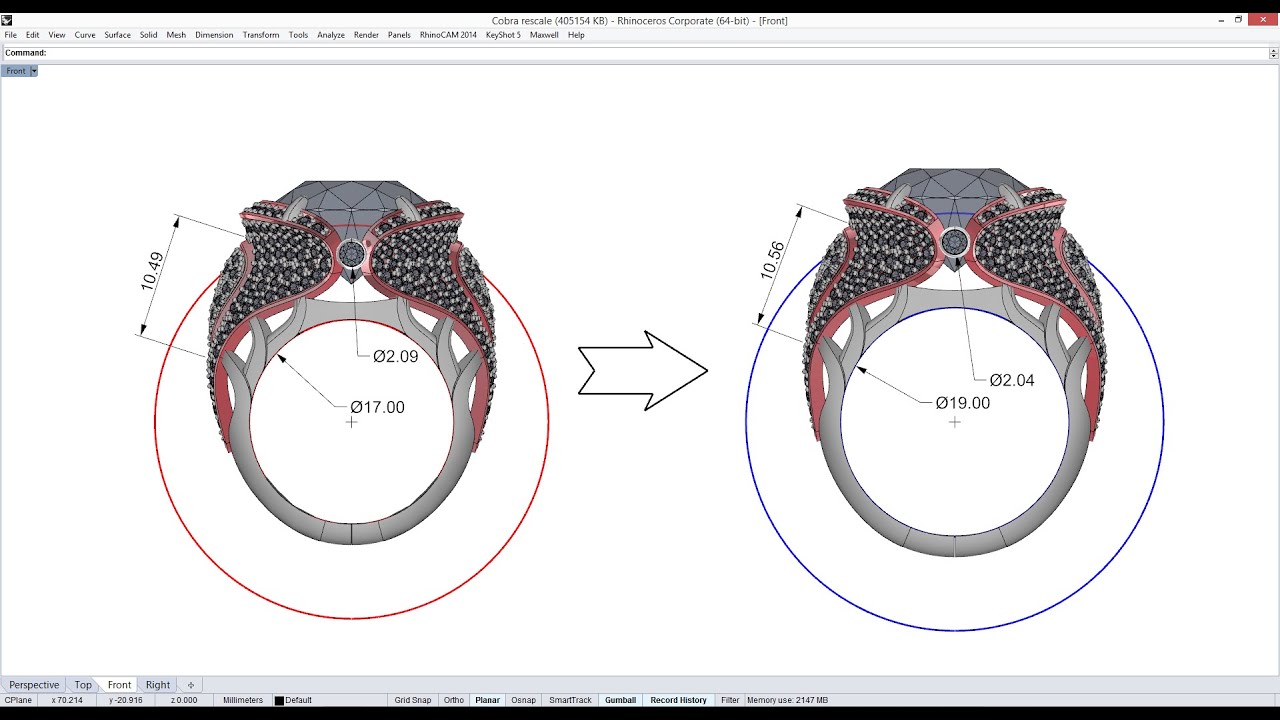Open the Mesh menu
The width and height of the screenshot is (1280, 720).
tap(176, 35)
